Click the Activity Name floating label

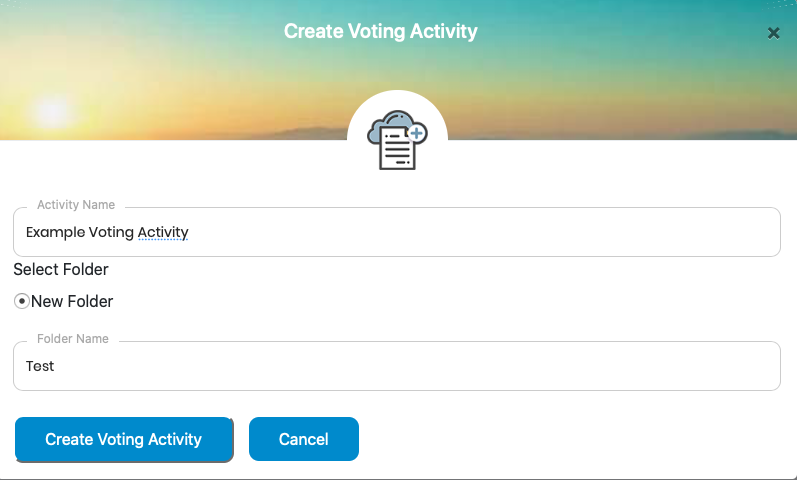pos(76,204)
